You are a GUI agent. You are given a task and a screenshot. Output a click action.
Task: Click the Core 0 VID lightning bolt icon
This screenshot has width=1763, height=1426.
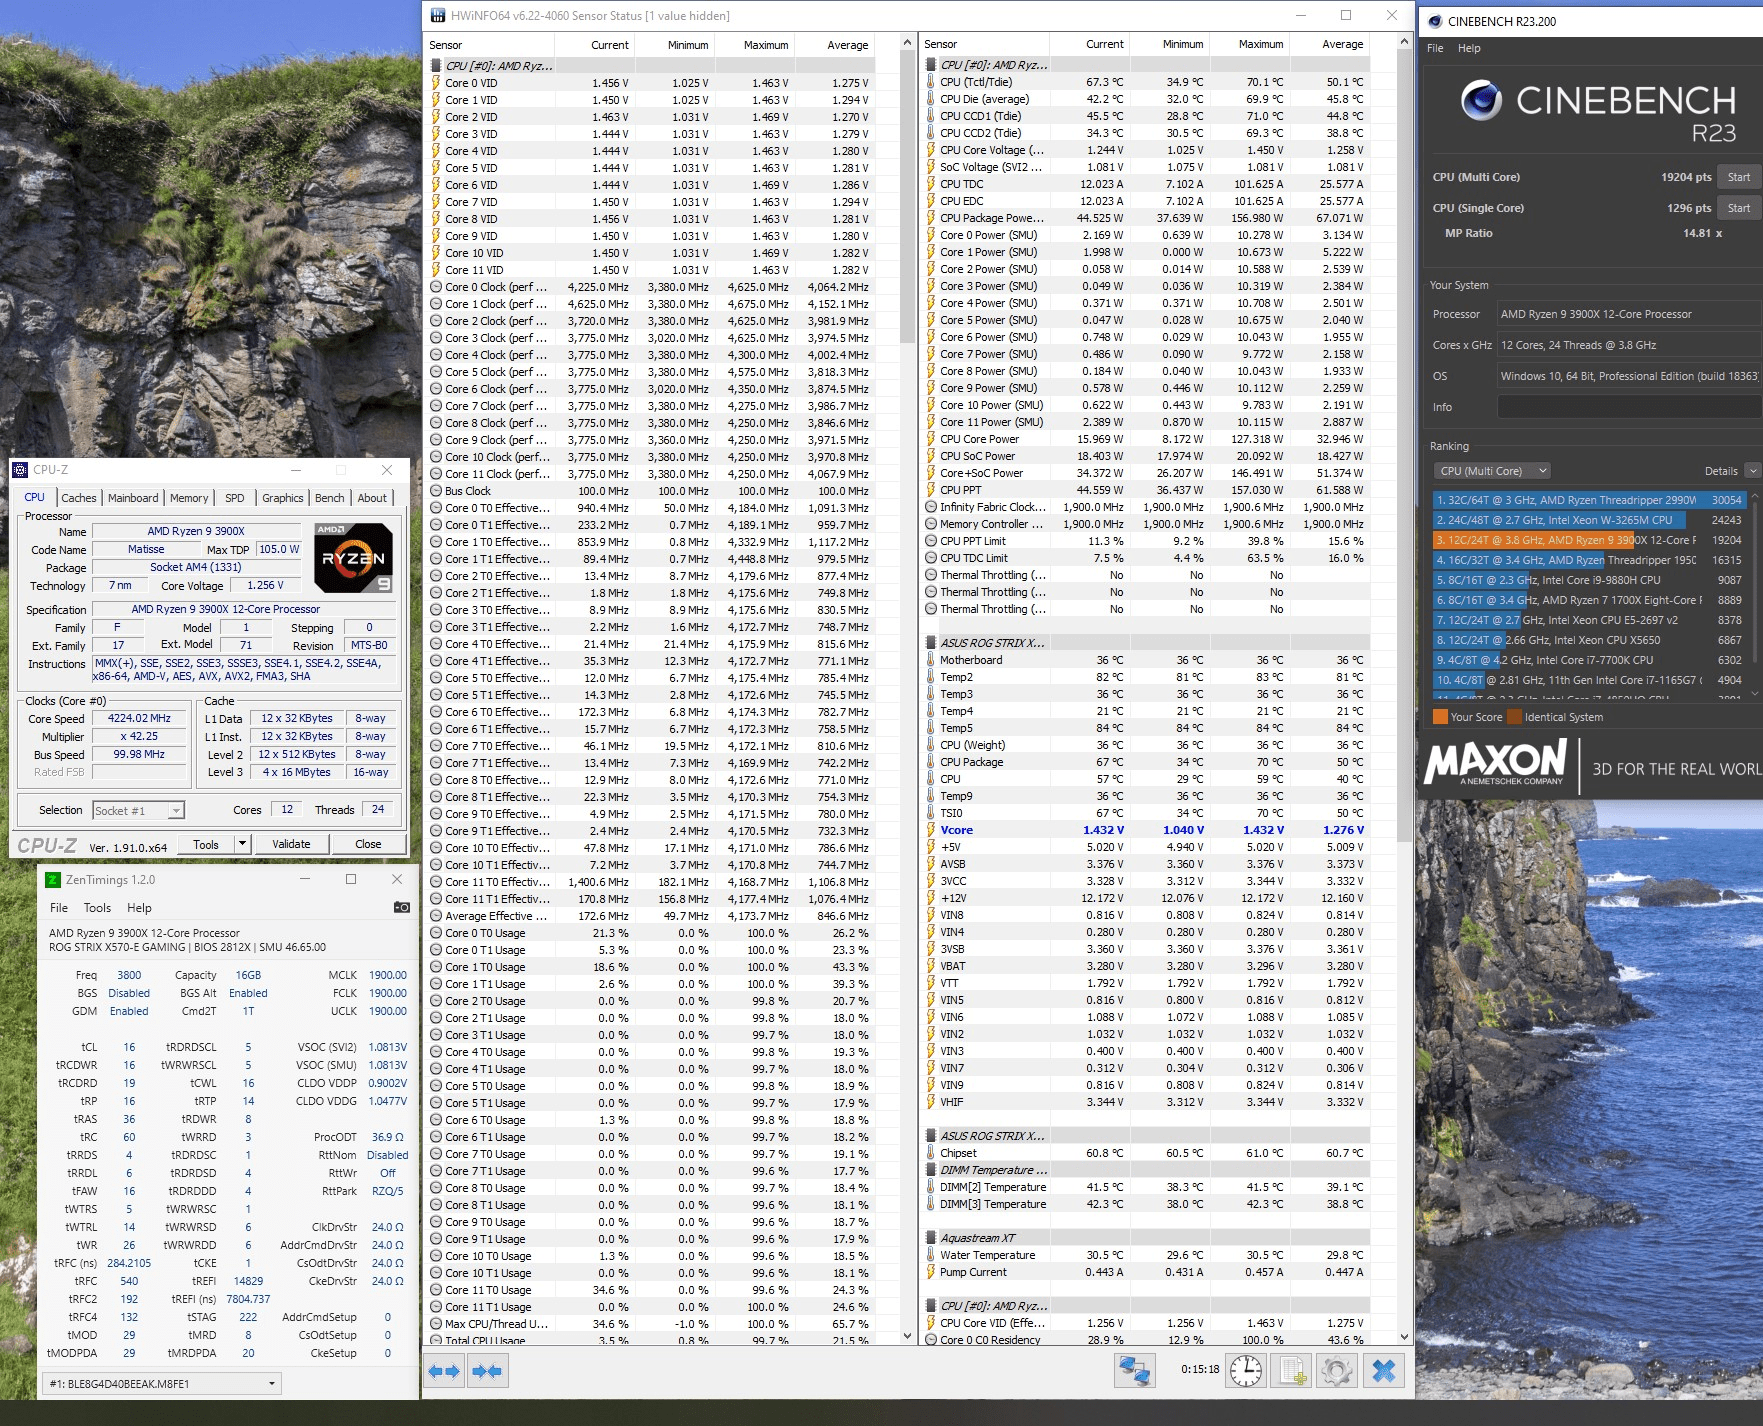coord(436,83)
